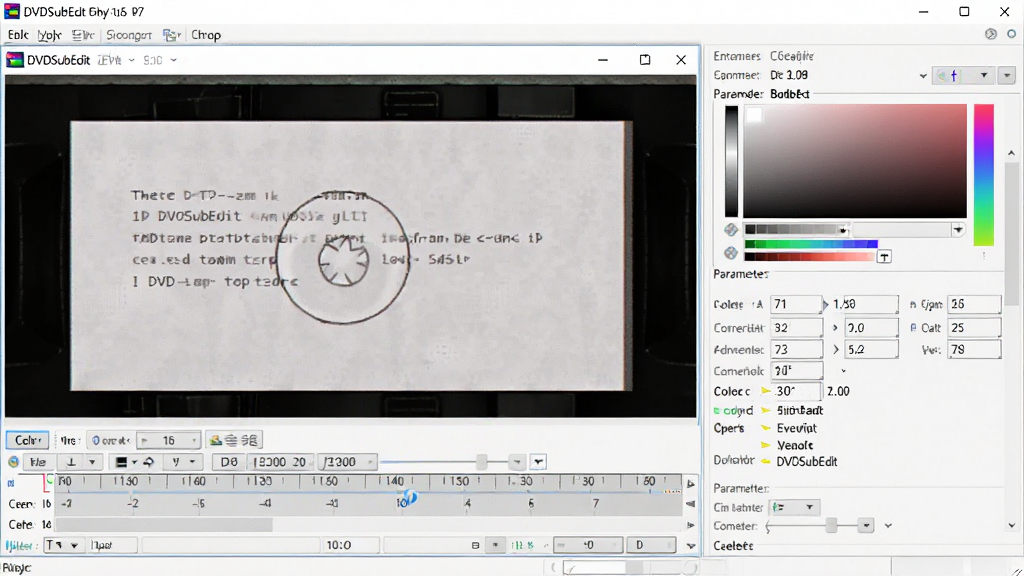1024x576 pixels.
Task: Open dropdown arrow next to 'y' button
Action: (x=193, y=462)
